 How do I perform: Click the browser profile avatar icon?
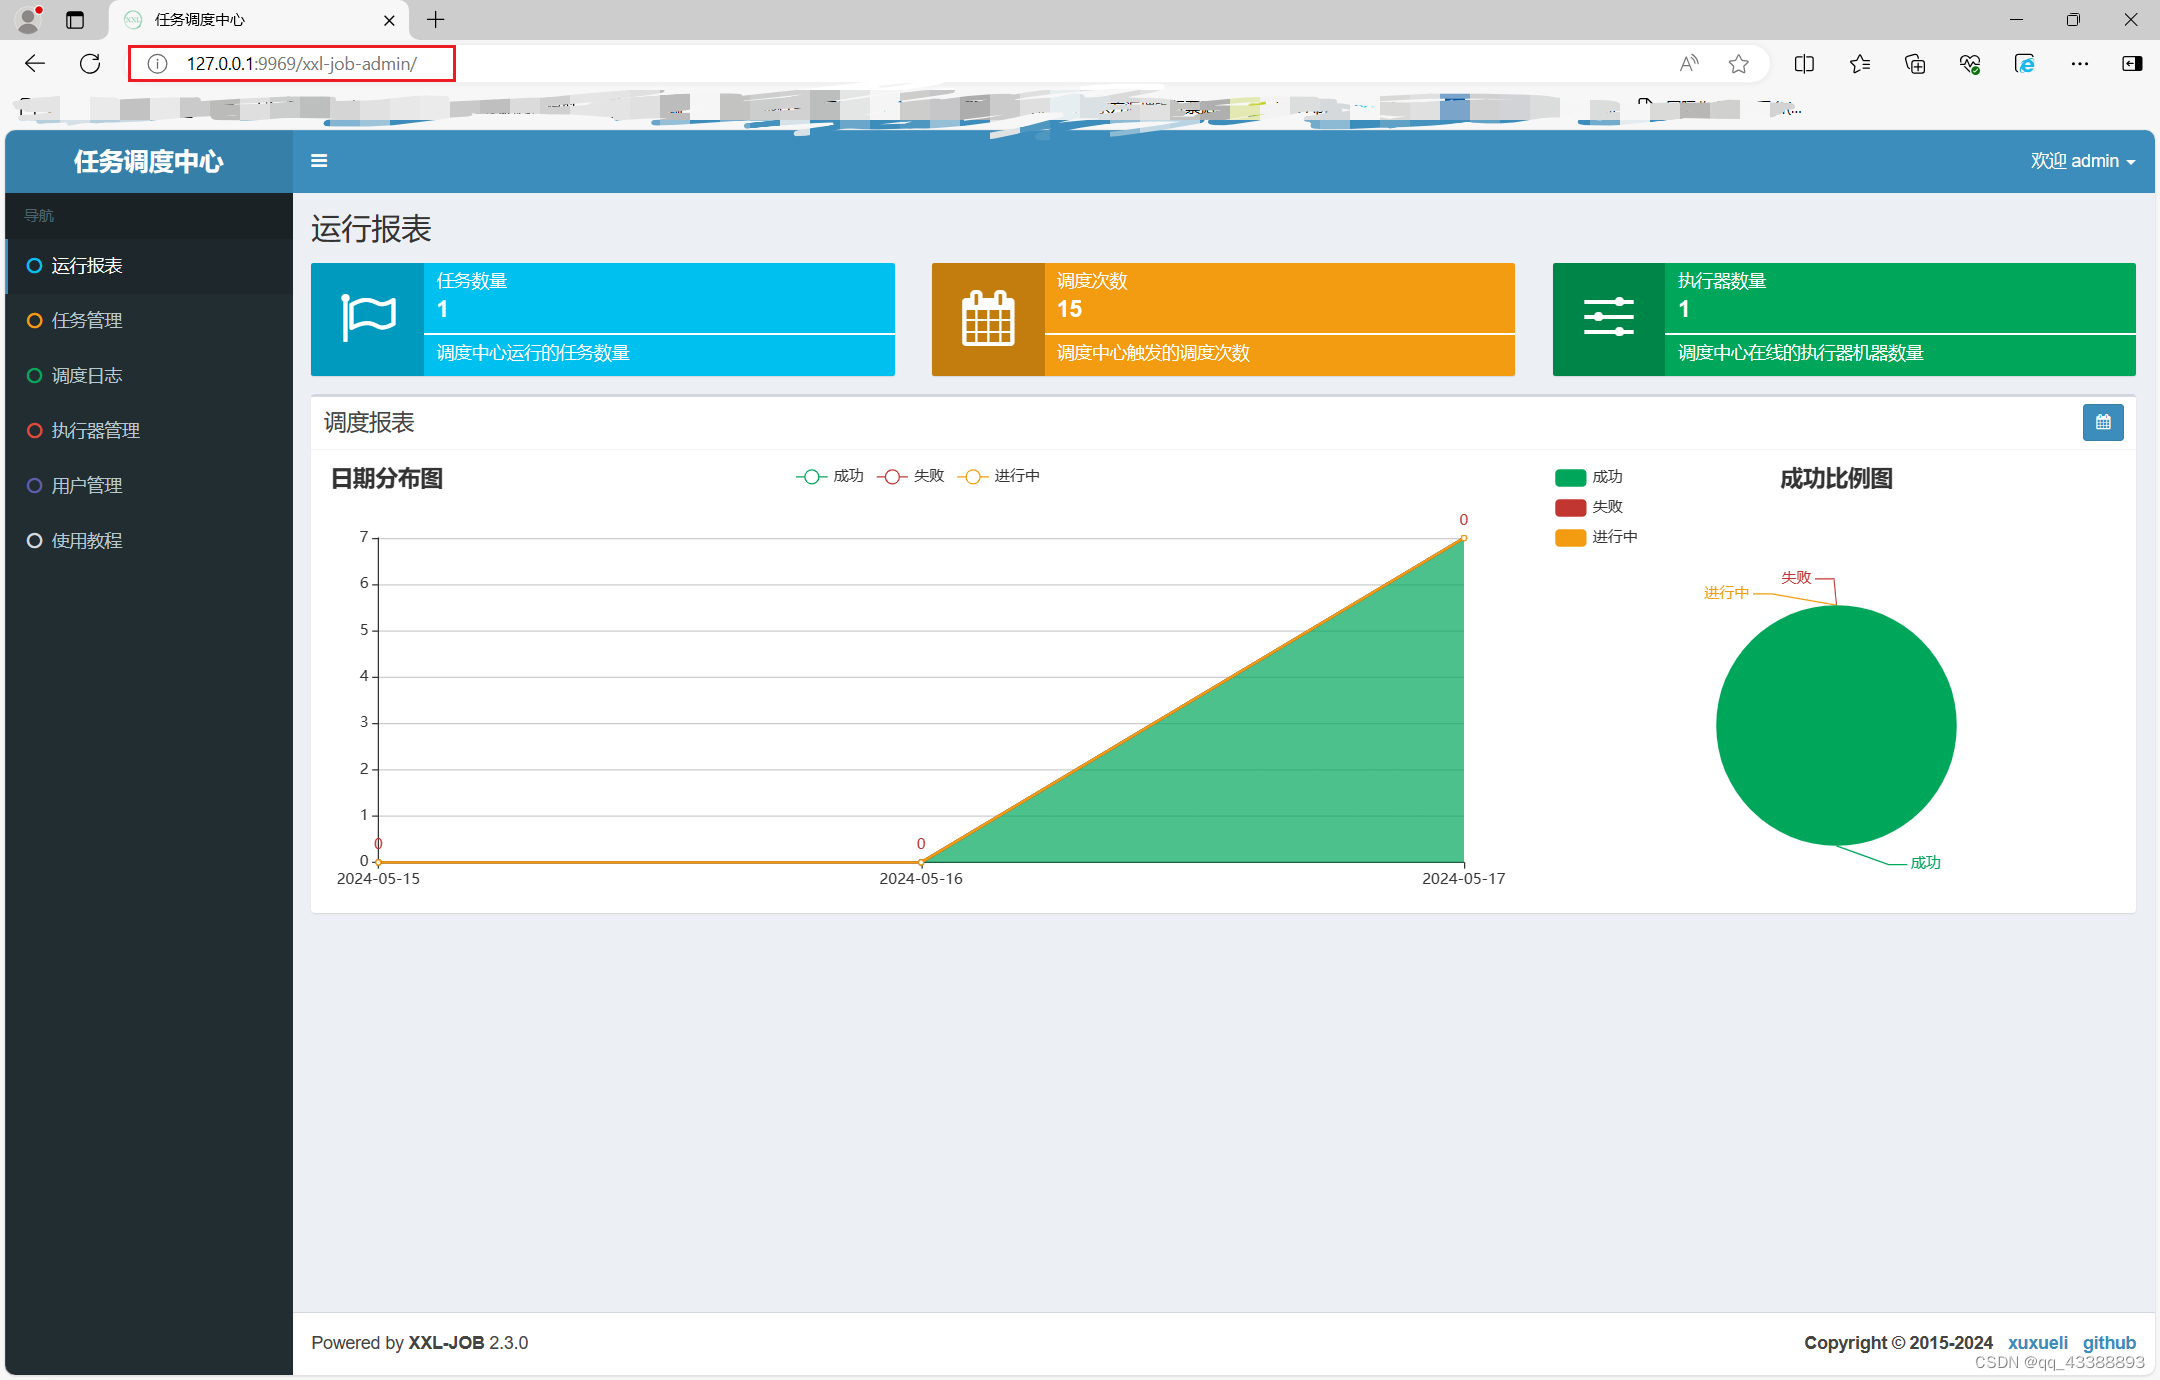[29, 19]
